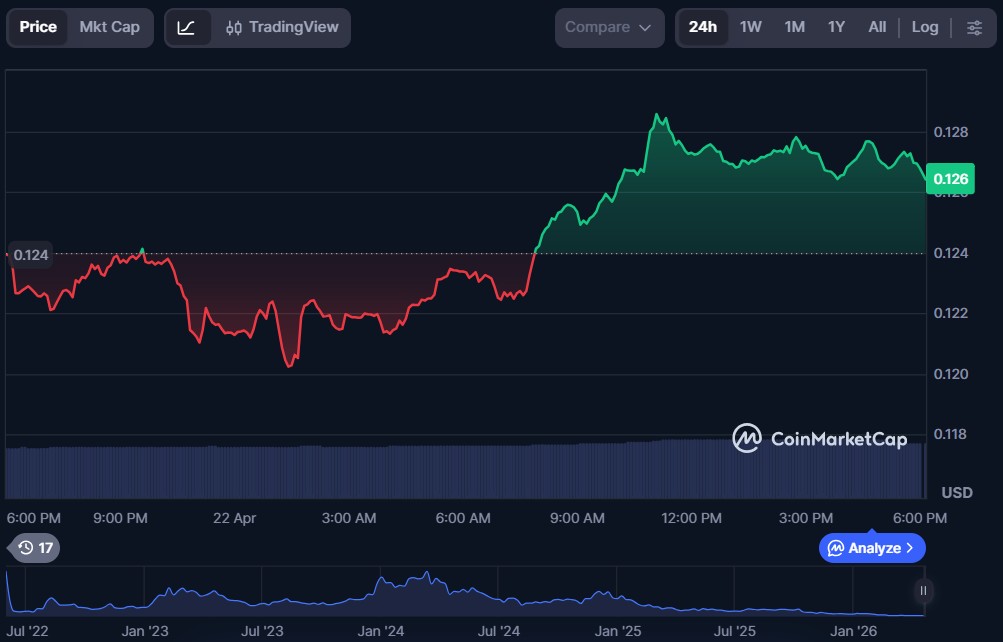
Task: Expand the Analyze button chevron
Action: tap(910, 548)
